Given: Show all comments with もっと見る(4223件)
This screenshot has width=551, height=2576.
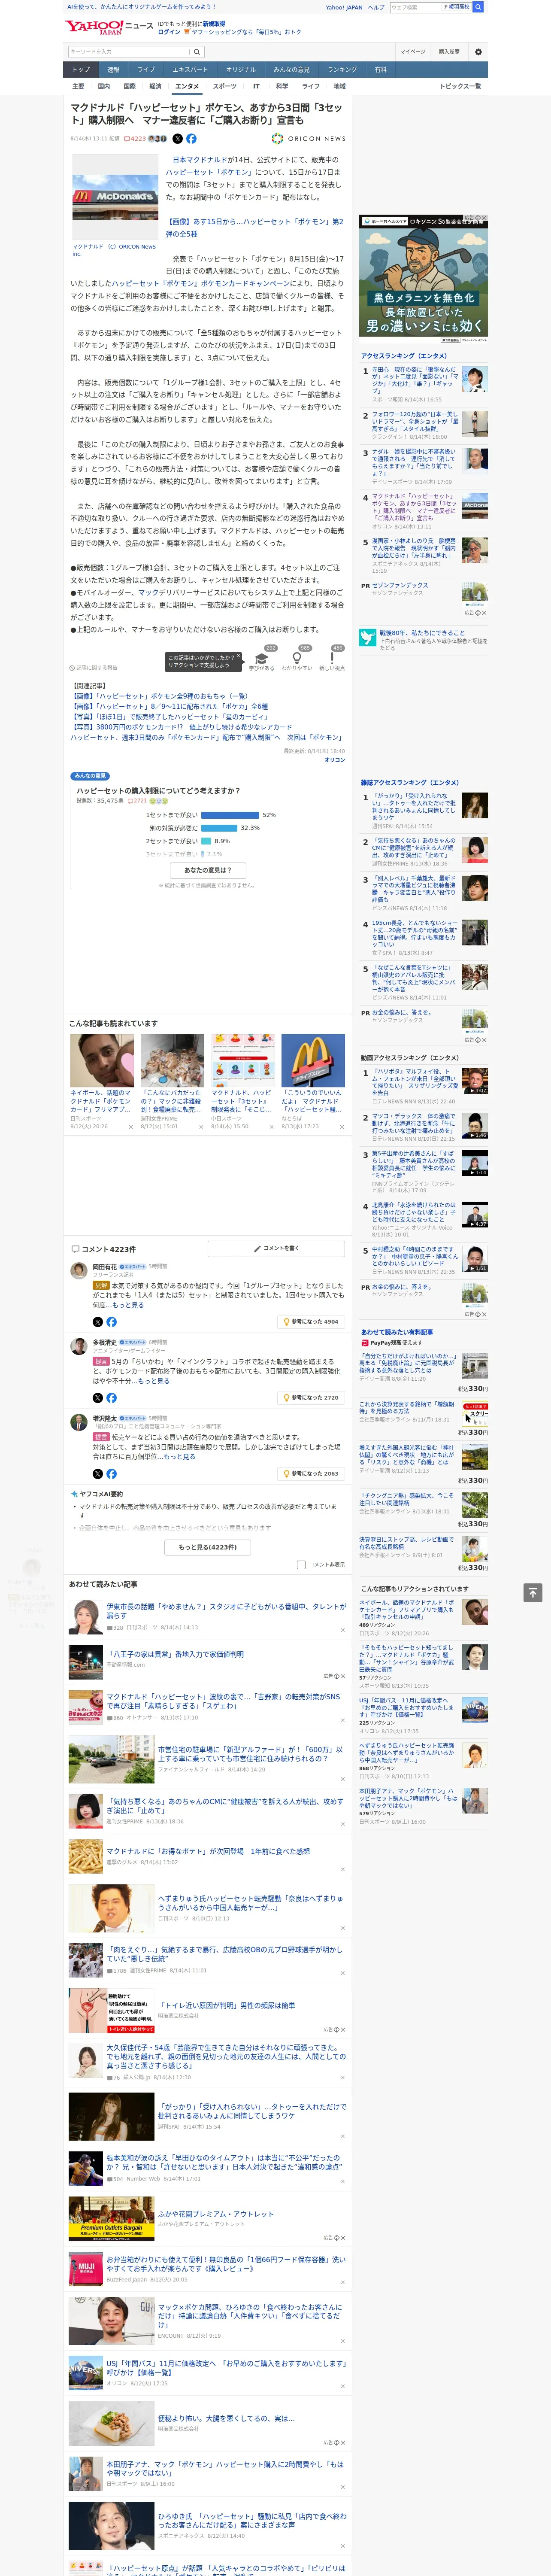Looking at the screenshot, I should click(x=208, y=1546).
